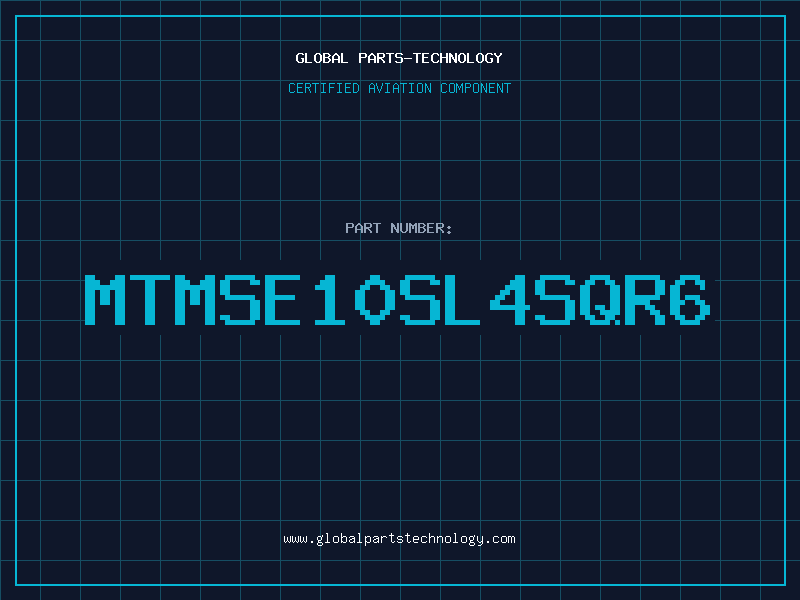Select the word GLOBAL in the header
The width and height of the screenshot is (800, 600).
point(321,58)
